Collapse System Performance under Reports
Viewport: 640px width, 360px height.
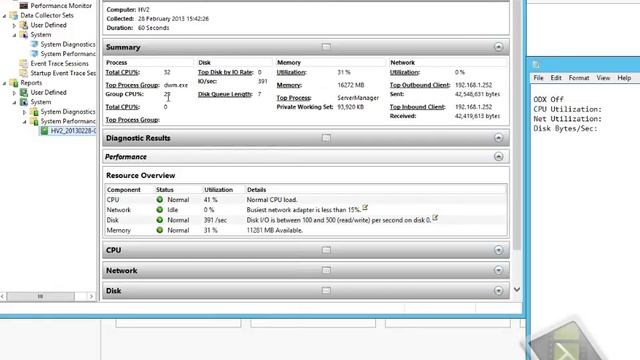pyautogui.click(x=24, y=122)
